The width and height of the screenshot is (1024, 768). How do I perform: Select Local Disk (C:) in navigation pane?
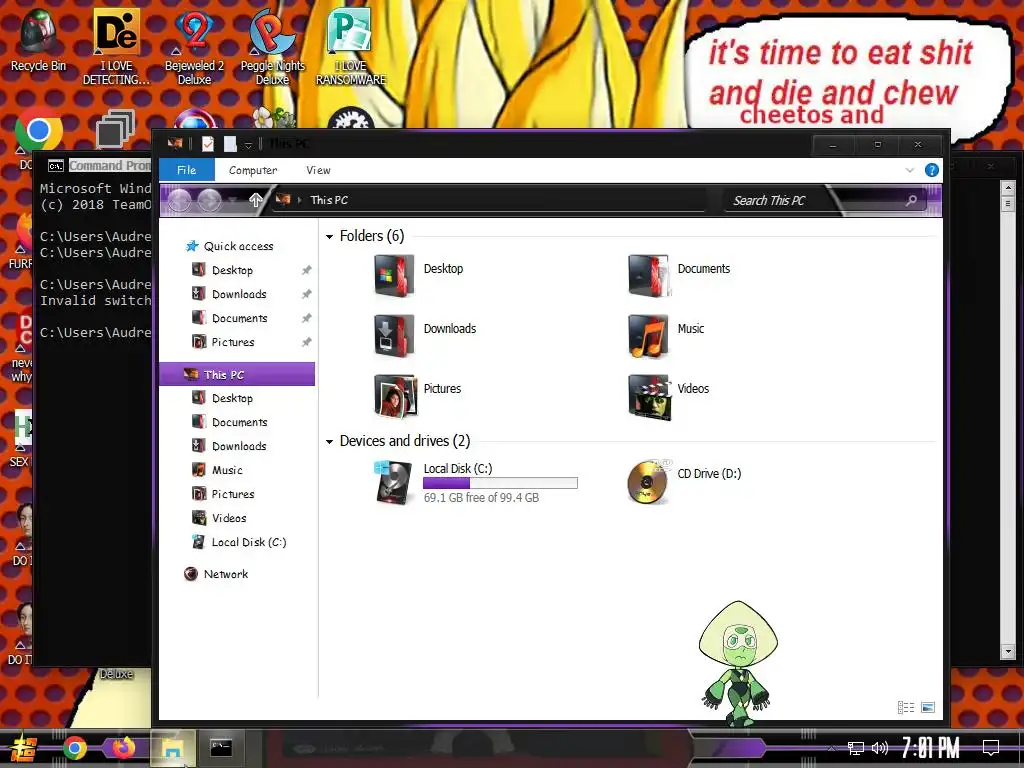click(x=249, y=542)
